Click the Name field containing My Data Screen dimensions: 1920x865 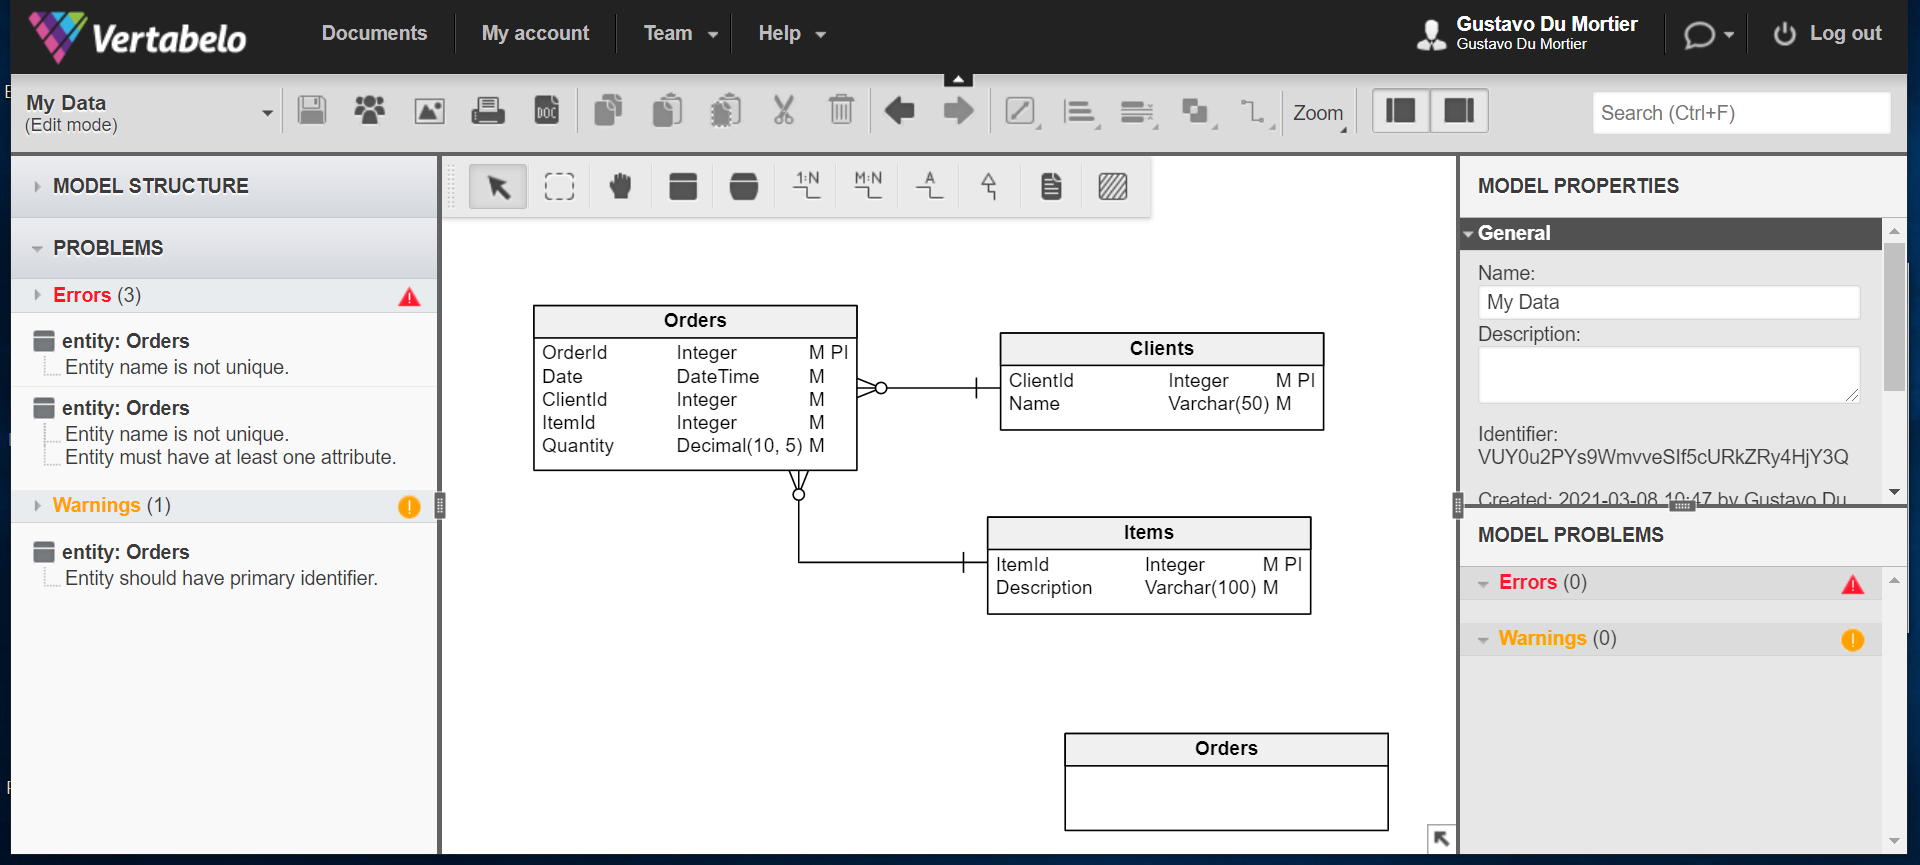pyautogui.click(x=1668, y=302)
